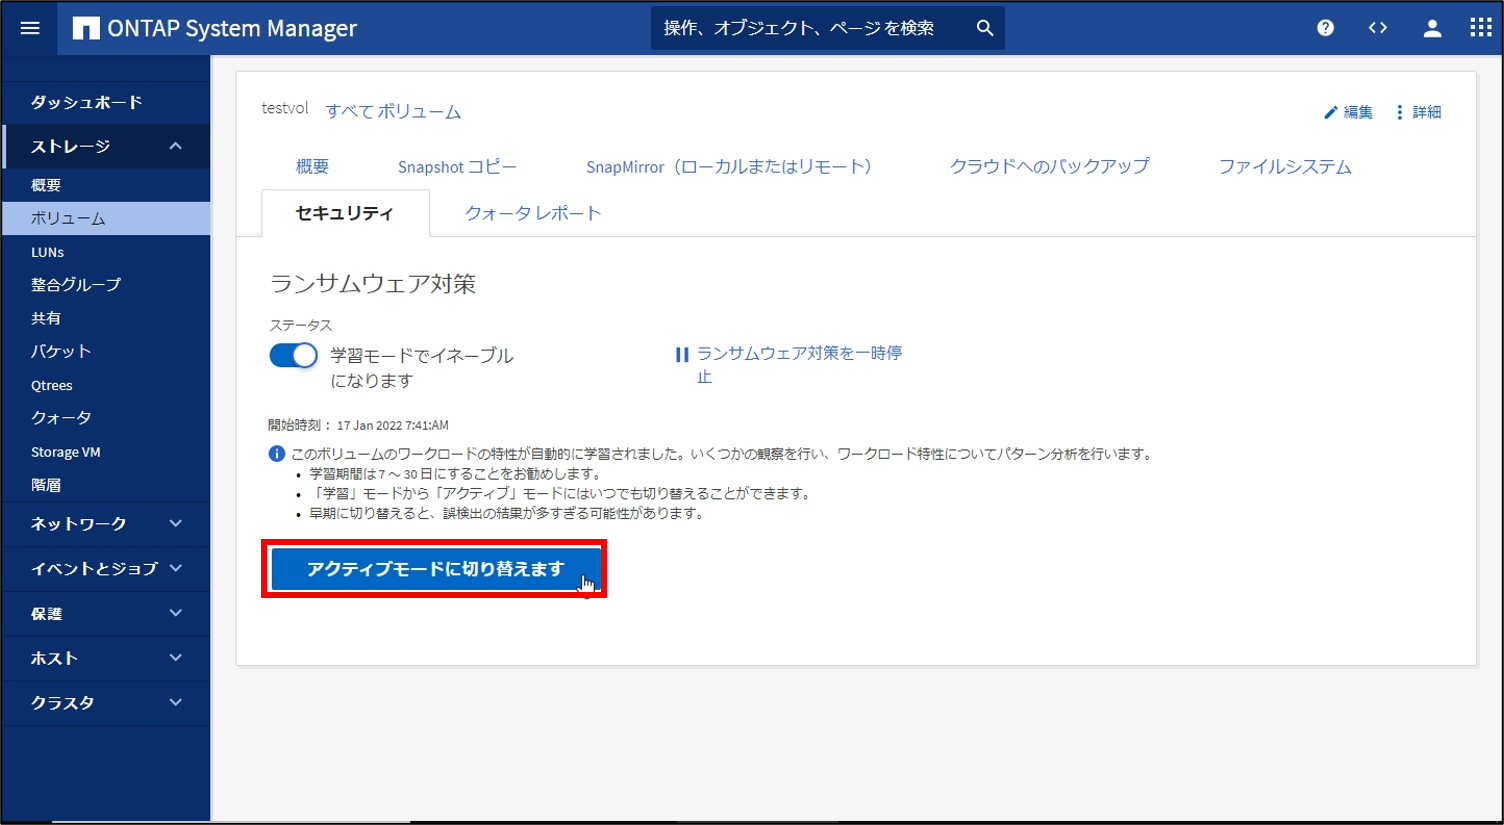Click the ランサムウェア対策 heading
Screen dimensions: 1504x825
pos(373,284)
